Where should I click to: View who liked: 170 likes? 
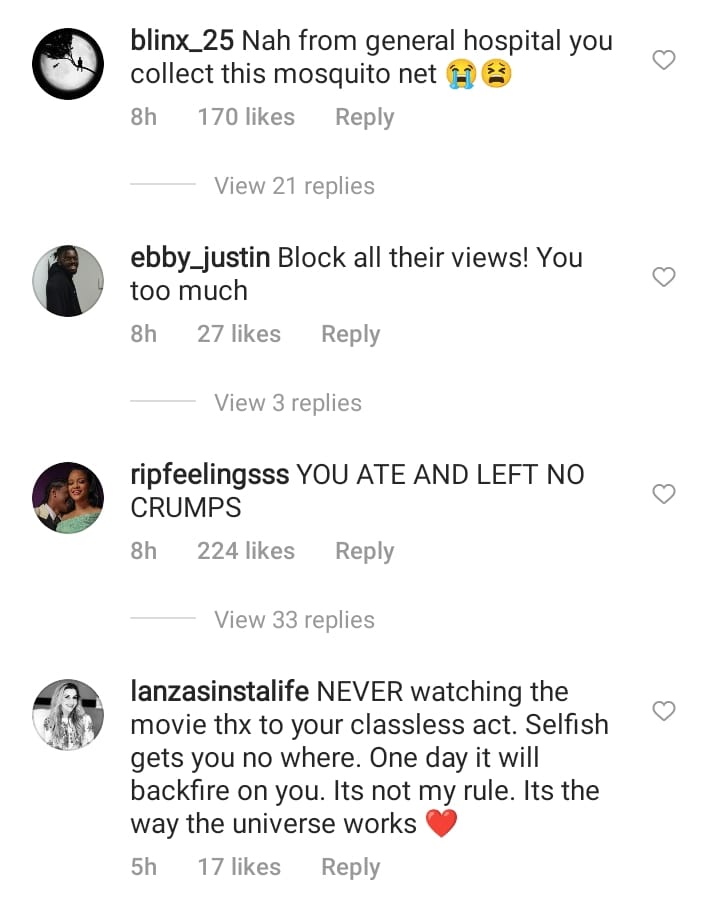[246, 117]
